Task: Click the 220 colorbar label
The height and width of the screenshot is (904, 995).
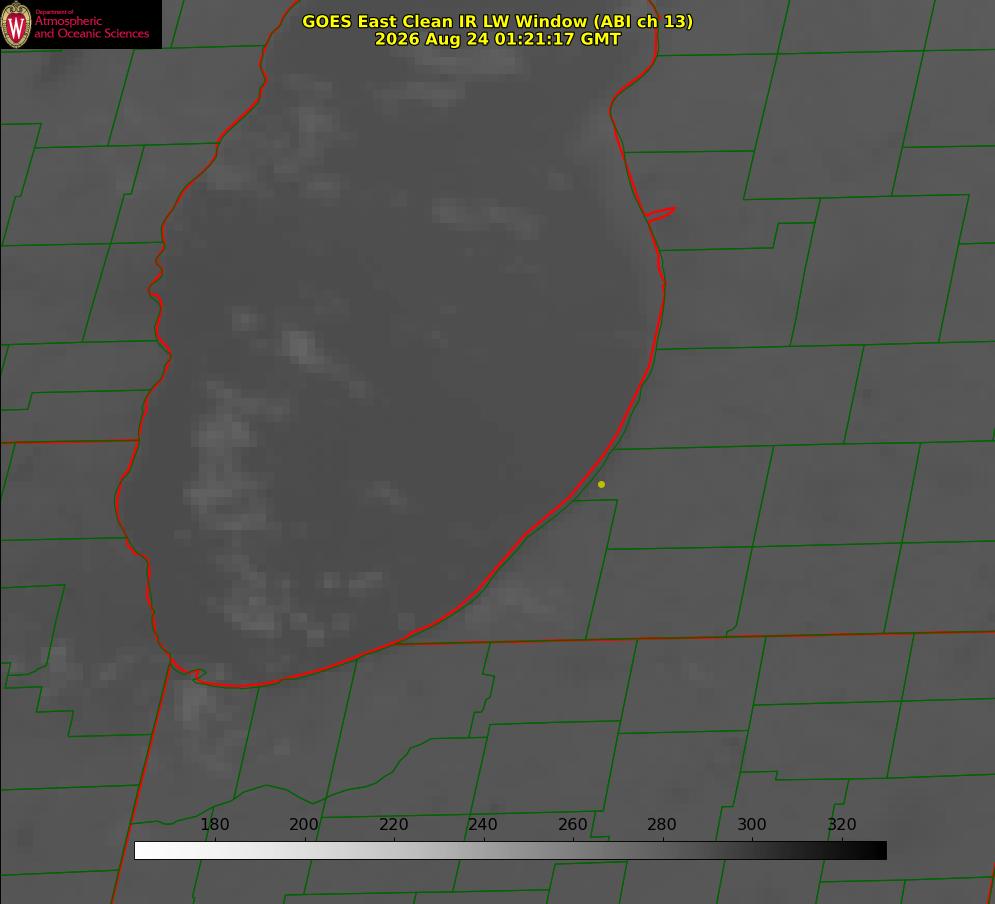Action: click(x=393, y=824)
